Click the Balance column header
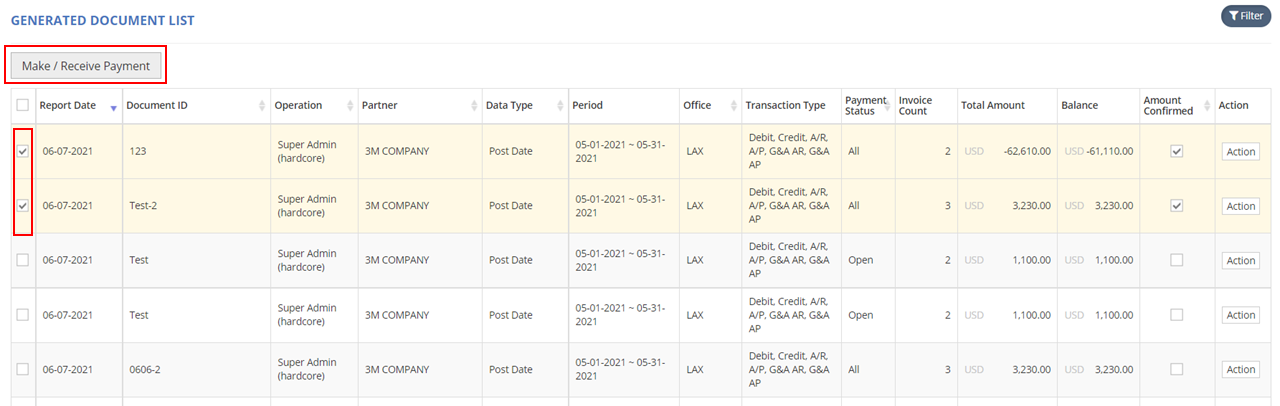Screen dimensions: 1280x406 tap(1080, 105)
